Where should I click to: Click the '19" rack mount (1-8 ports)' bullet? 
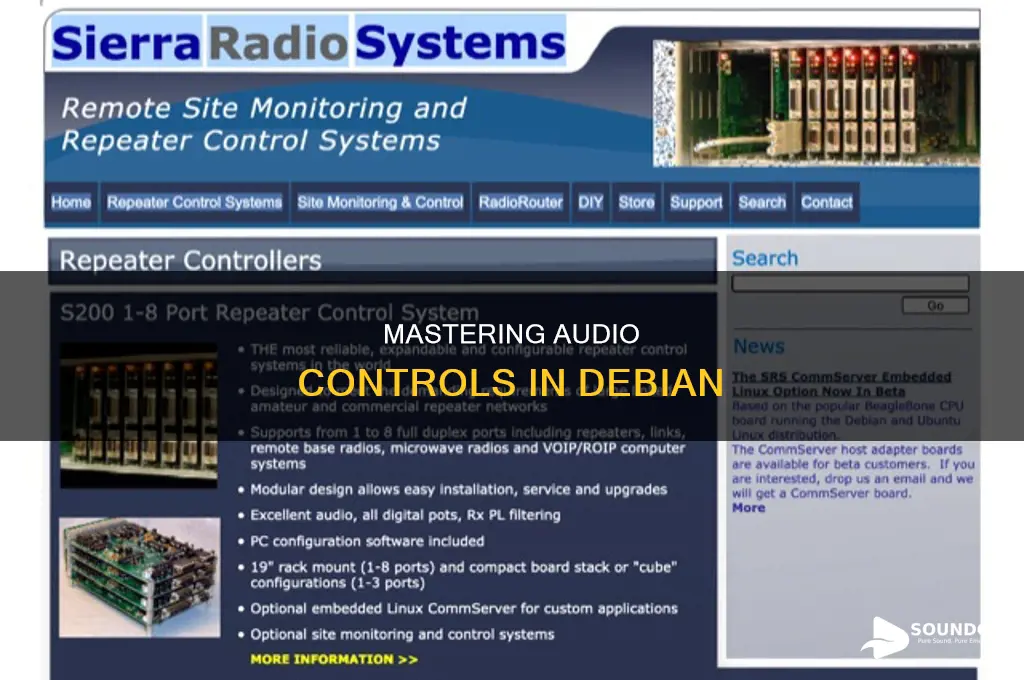pyautogui.click(x=464, y=575)
